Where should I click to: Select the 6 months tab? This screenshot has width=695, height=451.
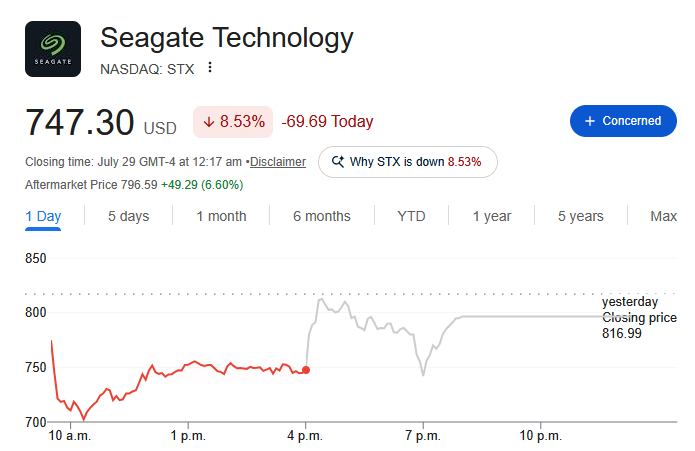[x=322, y=216]
